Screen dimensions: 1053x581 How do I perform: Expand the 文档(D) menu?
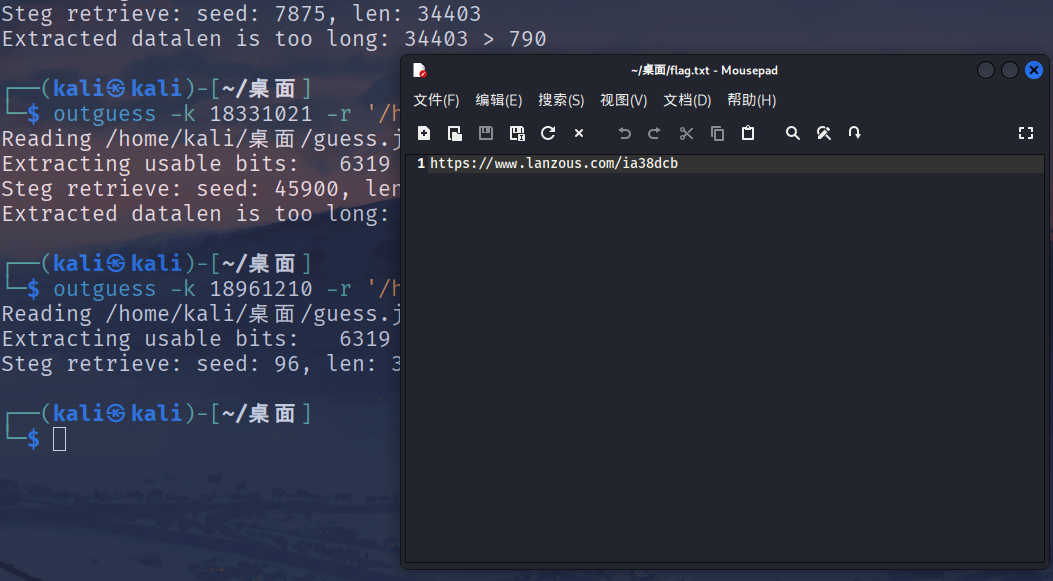687,100
